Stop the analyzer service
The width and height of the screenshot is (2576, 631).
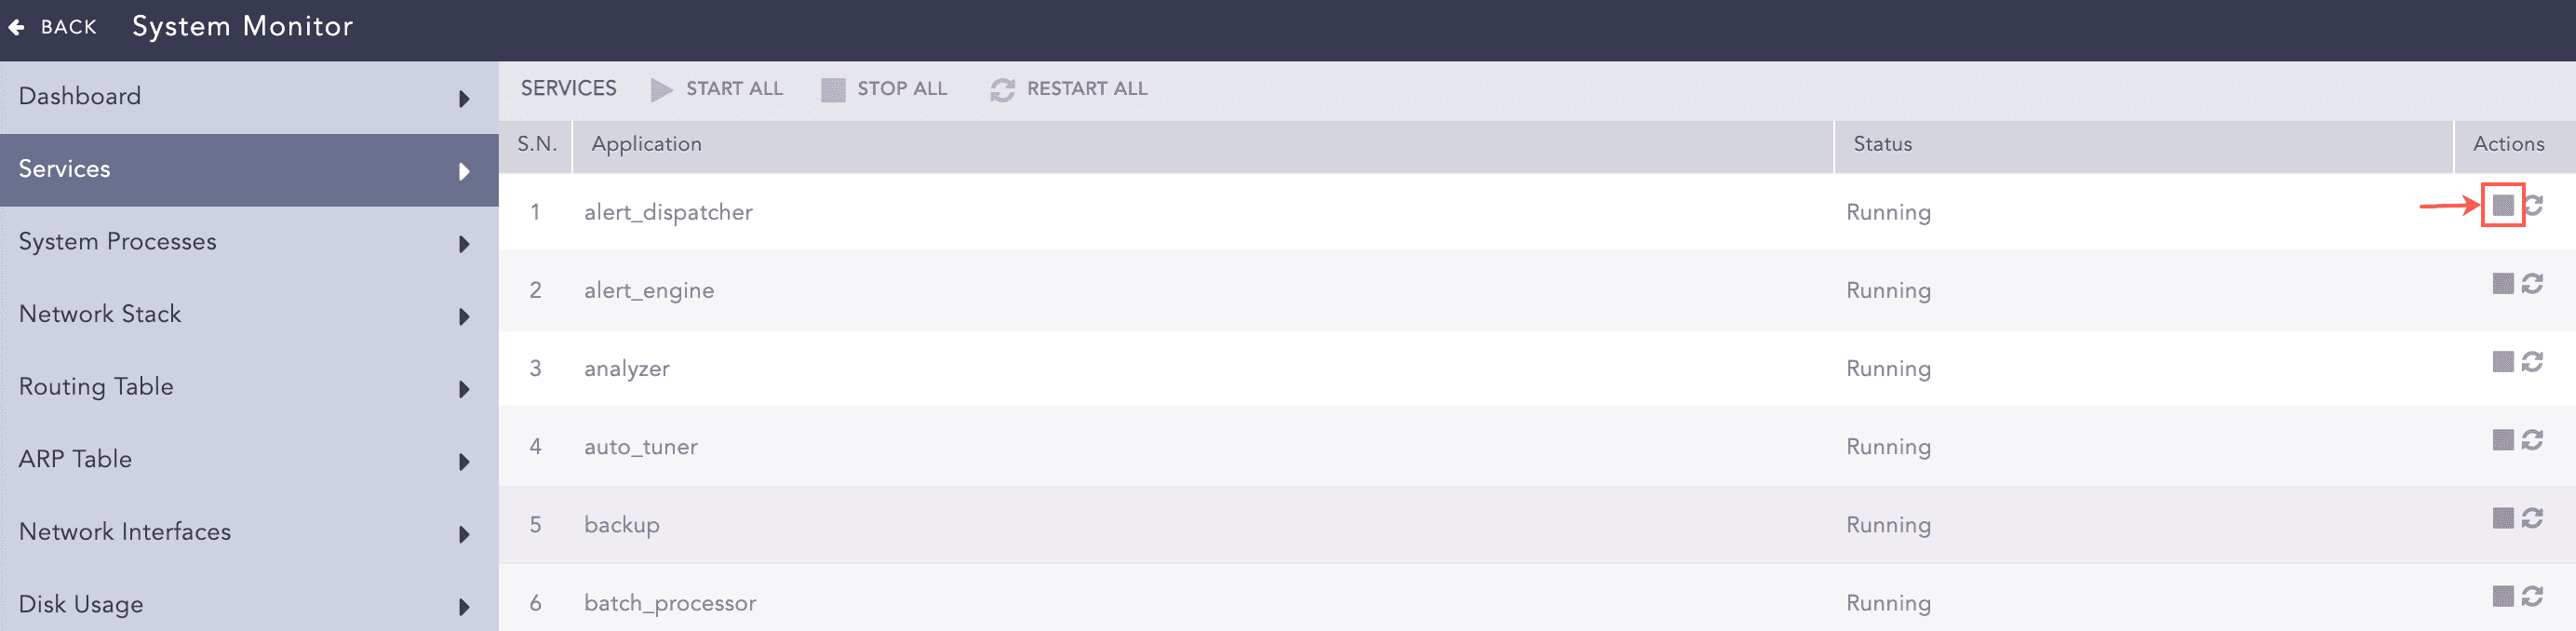pyautogui.click(x=2502, y=362)
